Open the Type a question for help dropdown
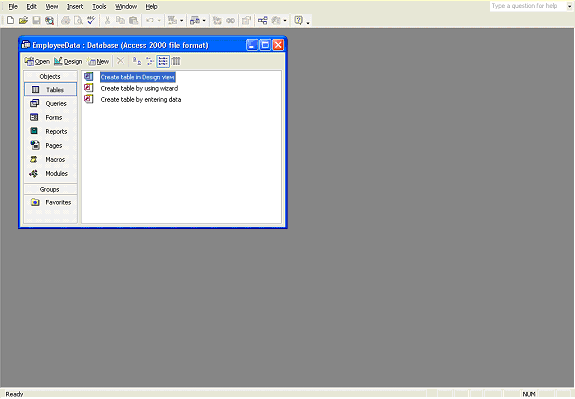 [x=569, y=6]
